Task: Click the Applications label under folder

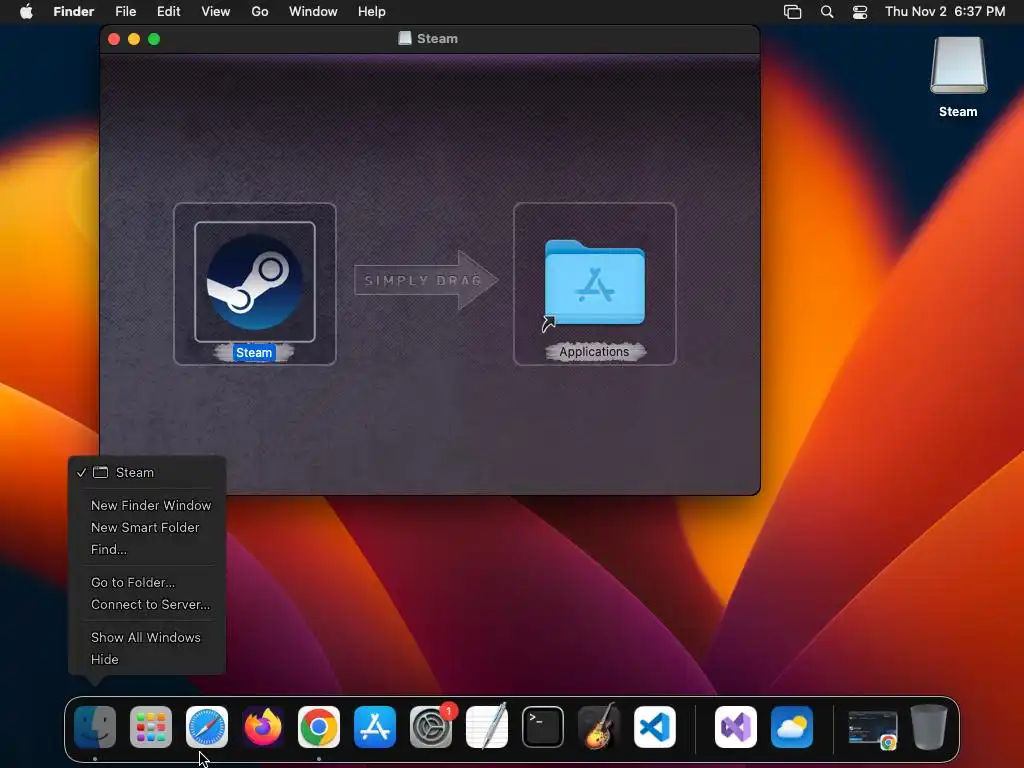Action: coord(594,352)
